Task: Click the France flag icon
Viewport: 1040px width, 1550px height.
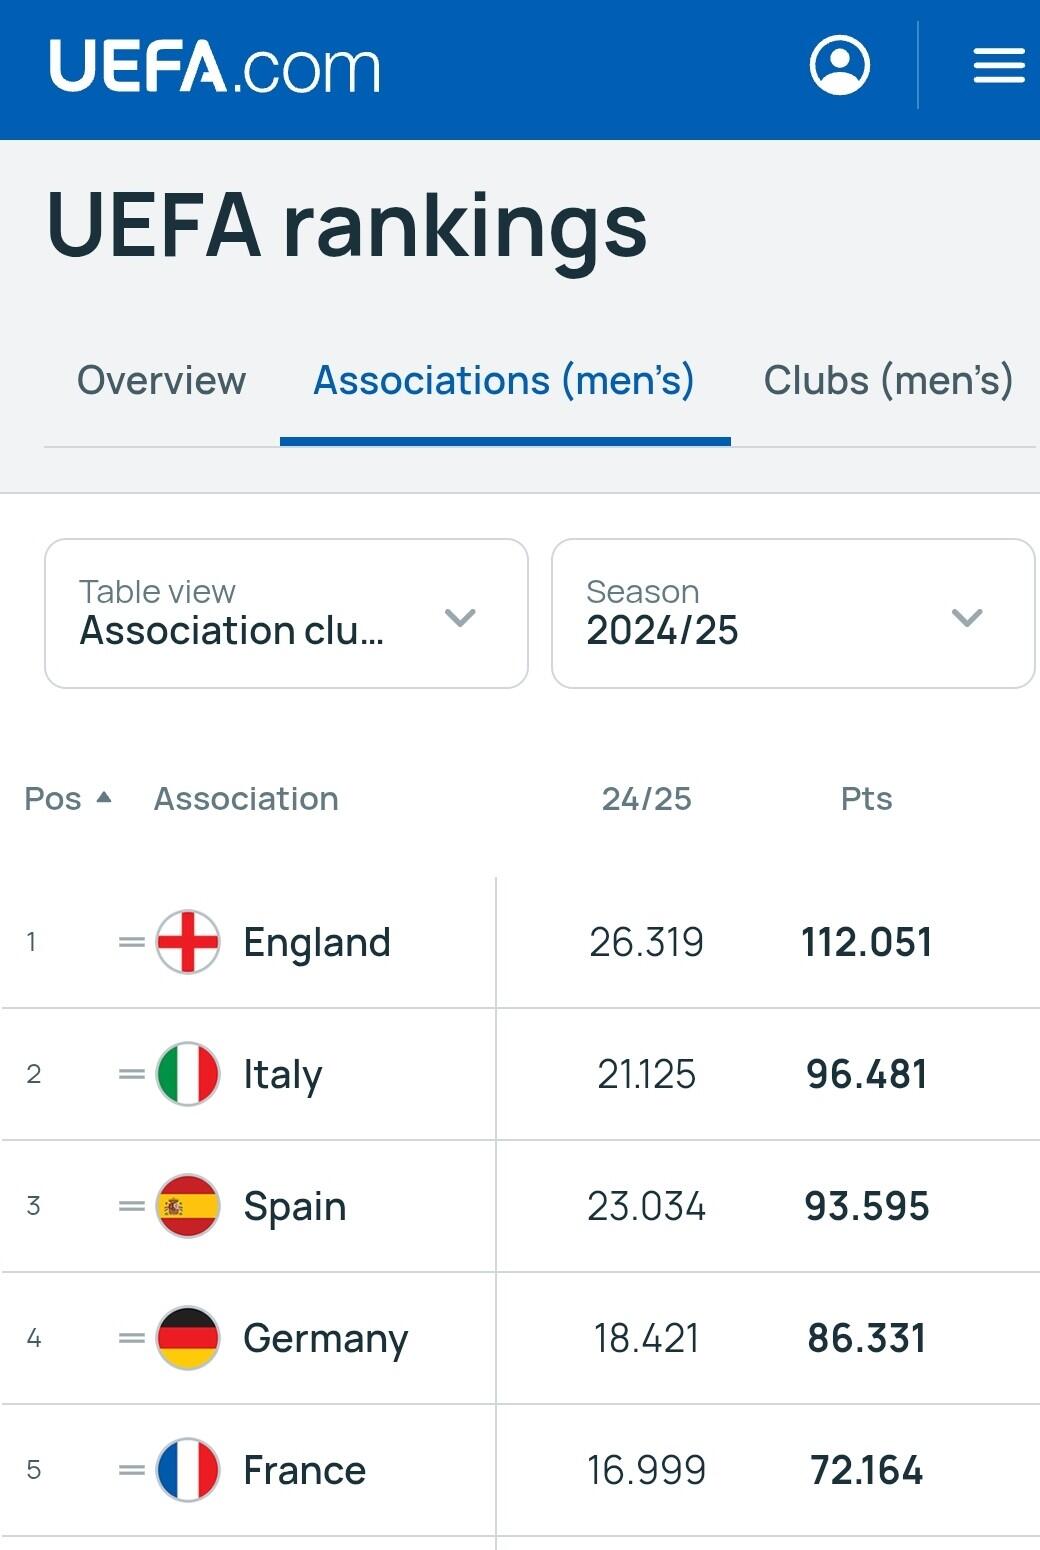Action: [x=188, y=1470]
